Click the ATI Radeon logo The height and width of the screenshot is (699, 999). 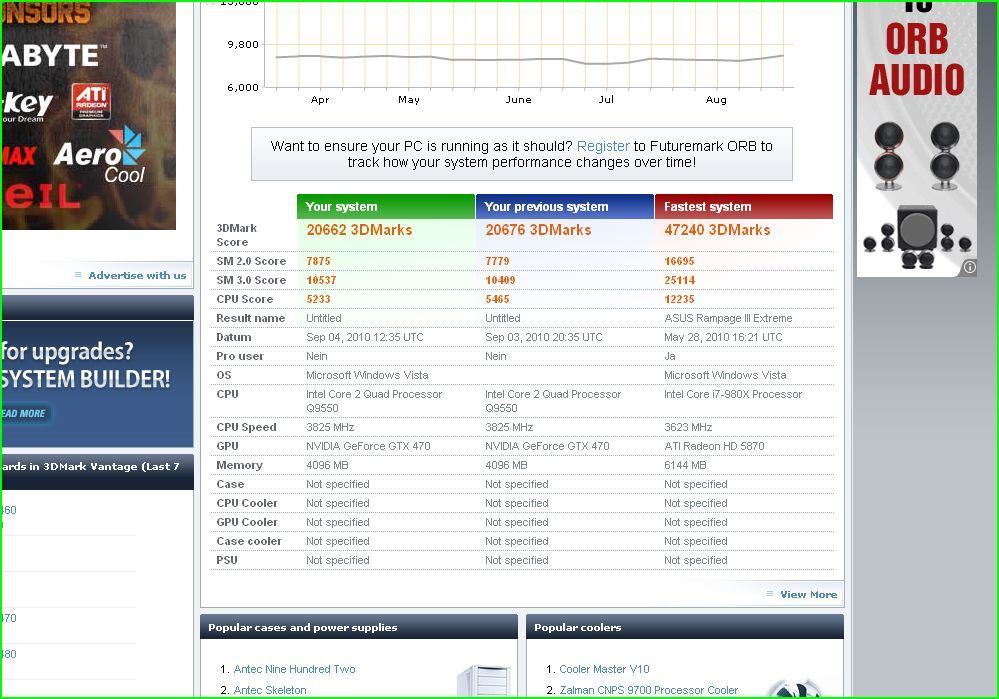pos(91,101)
